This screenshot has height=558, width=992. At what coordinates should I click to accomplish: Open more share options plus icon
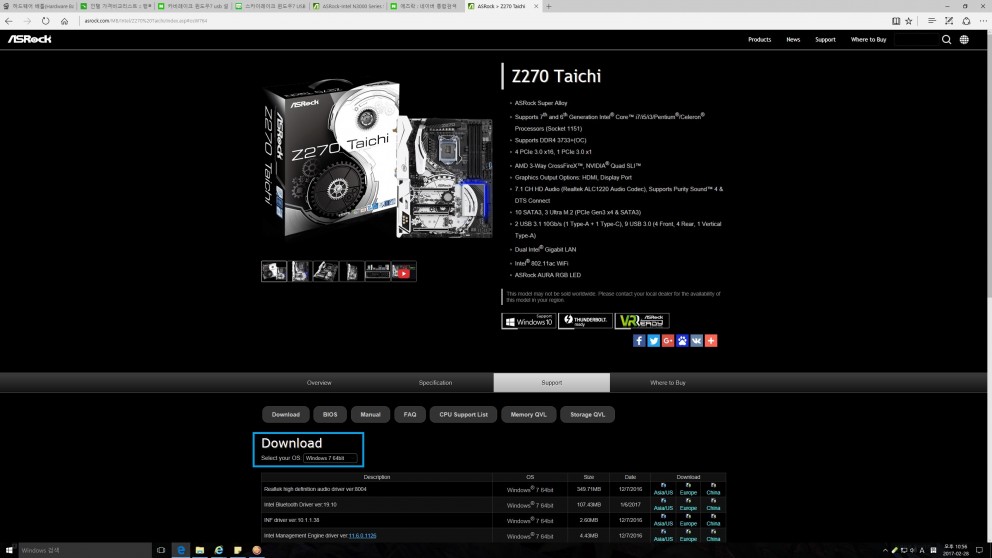tap(711, 340)
